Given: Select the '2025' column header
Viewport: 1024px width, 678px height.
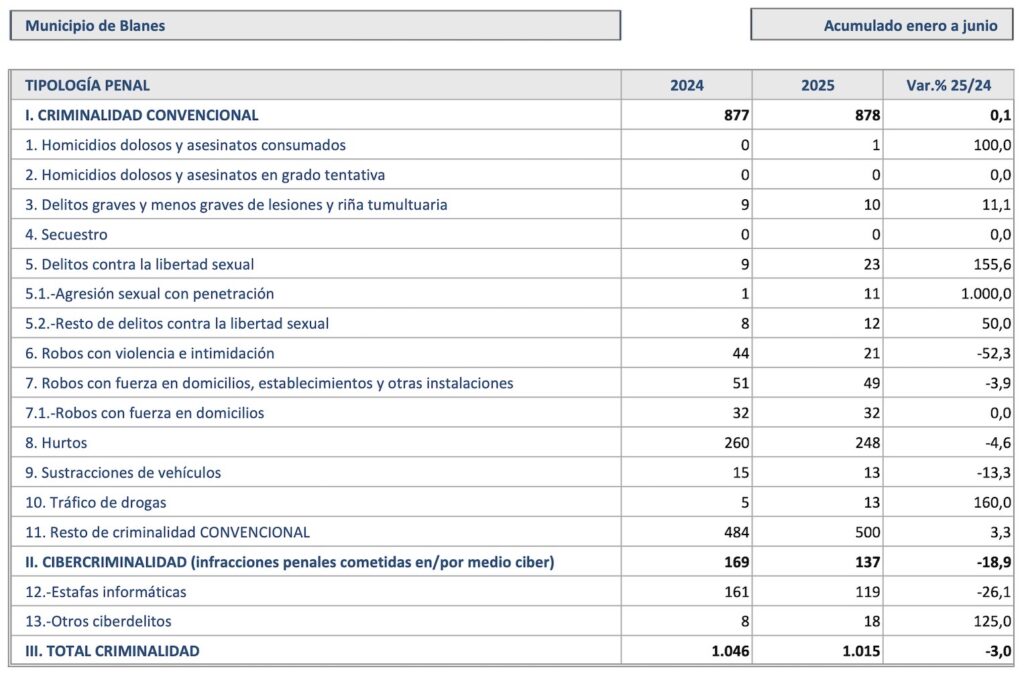Looking at the screenshot, I should click(818, 85).
